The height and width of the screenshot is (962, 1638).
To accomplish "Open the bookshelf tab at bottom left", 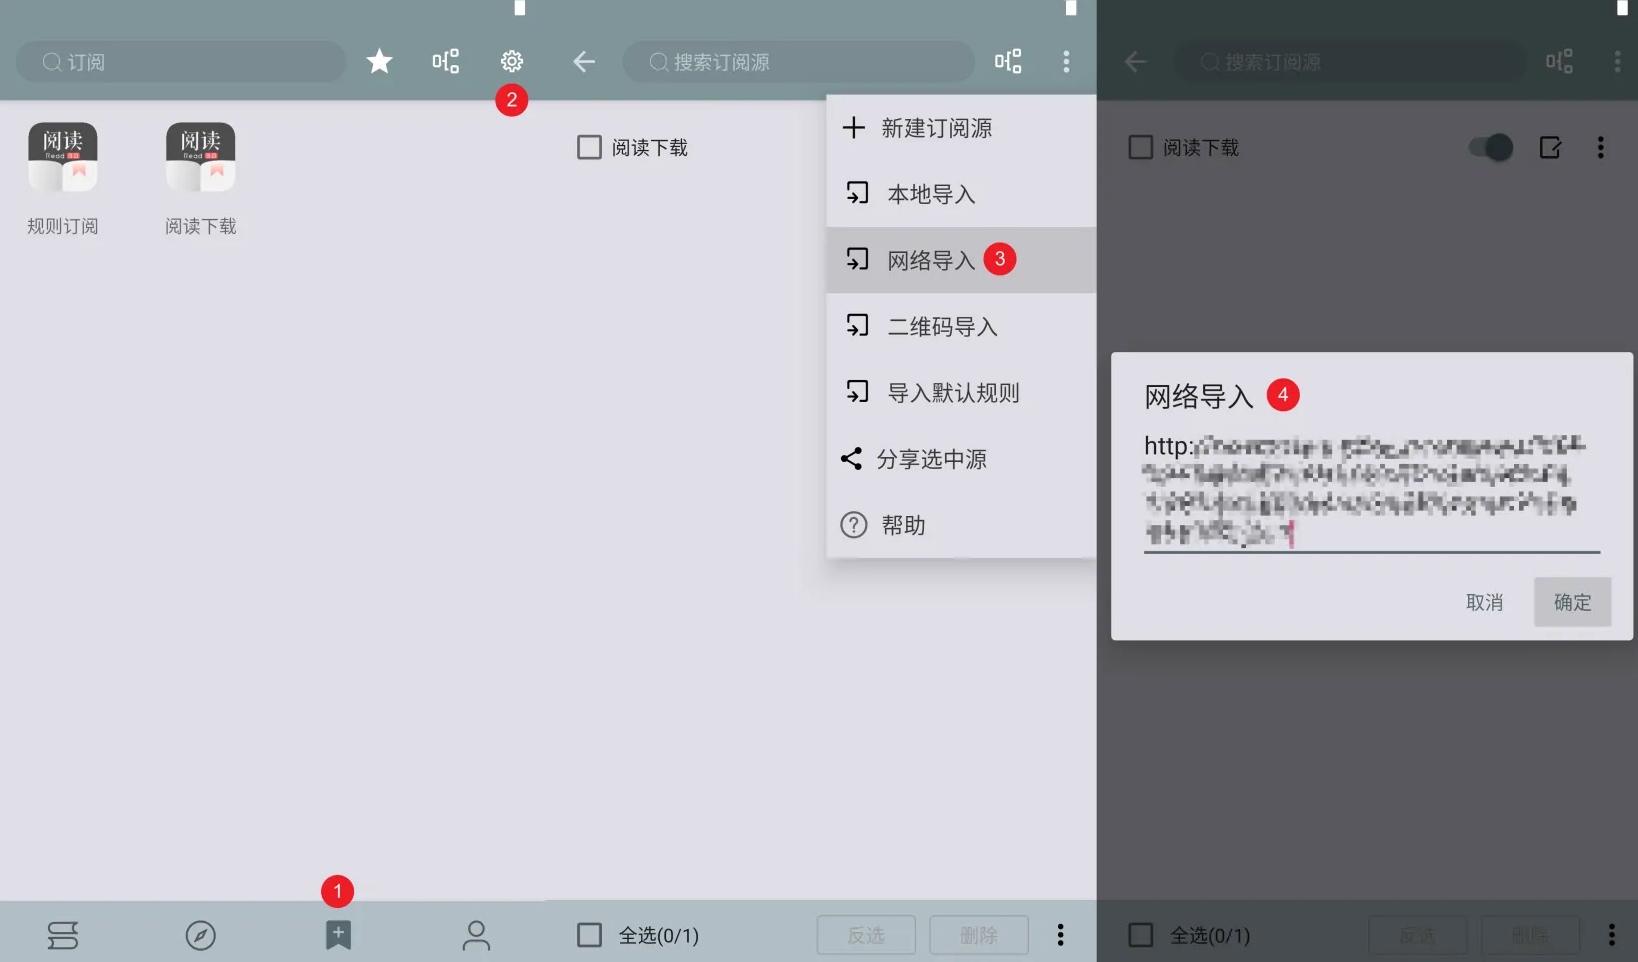I will [63, 935].
